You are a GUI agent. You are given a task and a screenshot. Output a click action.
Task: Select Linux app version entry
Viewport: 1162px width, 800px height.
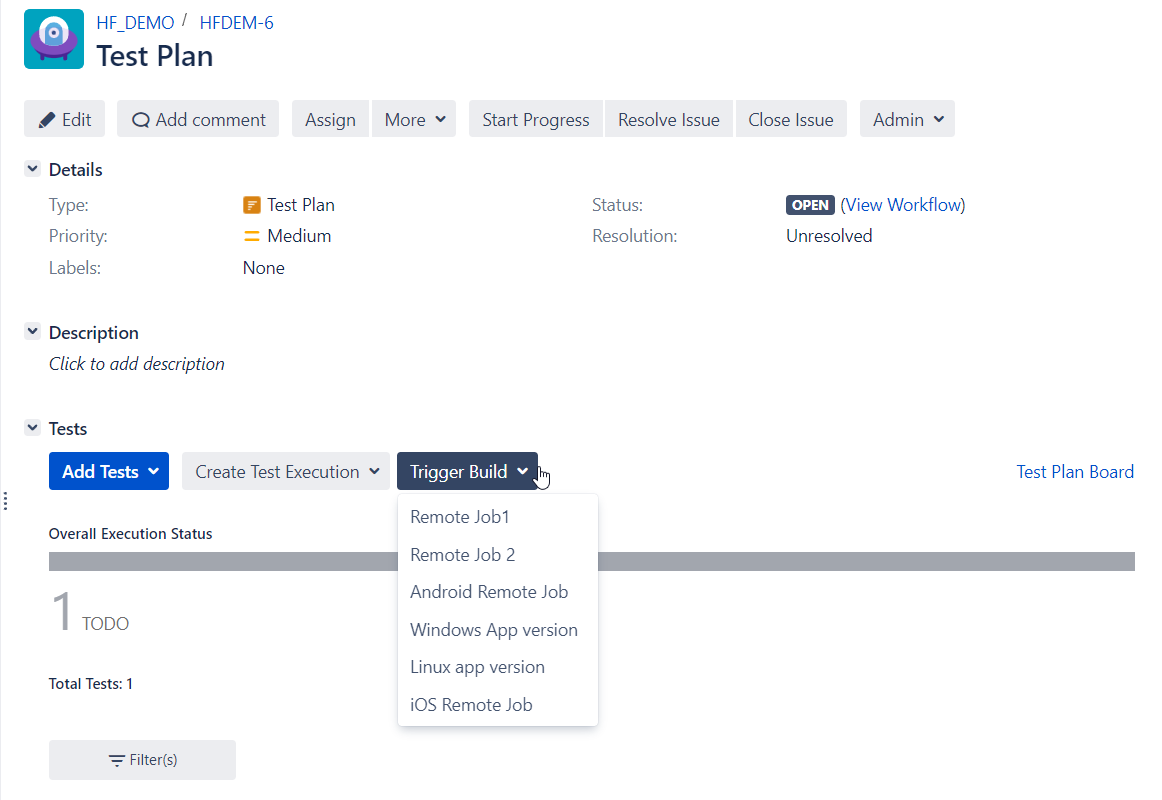(498, 667)
